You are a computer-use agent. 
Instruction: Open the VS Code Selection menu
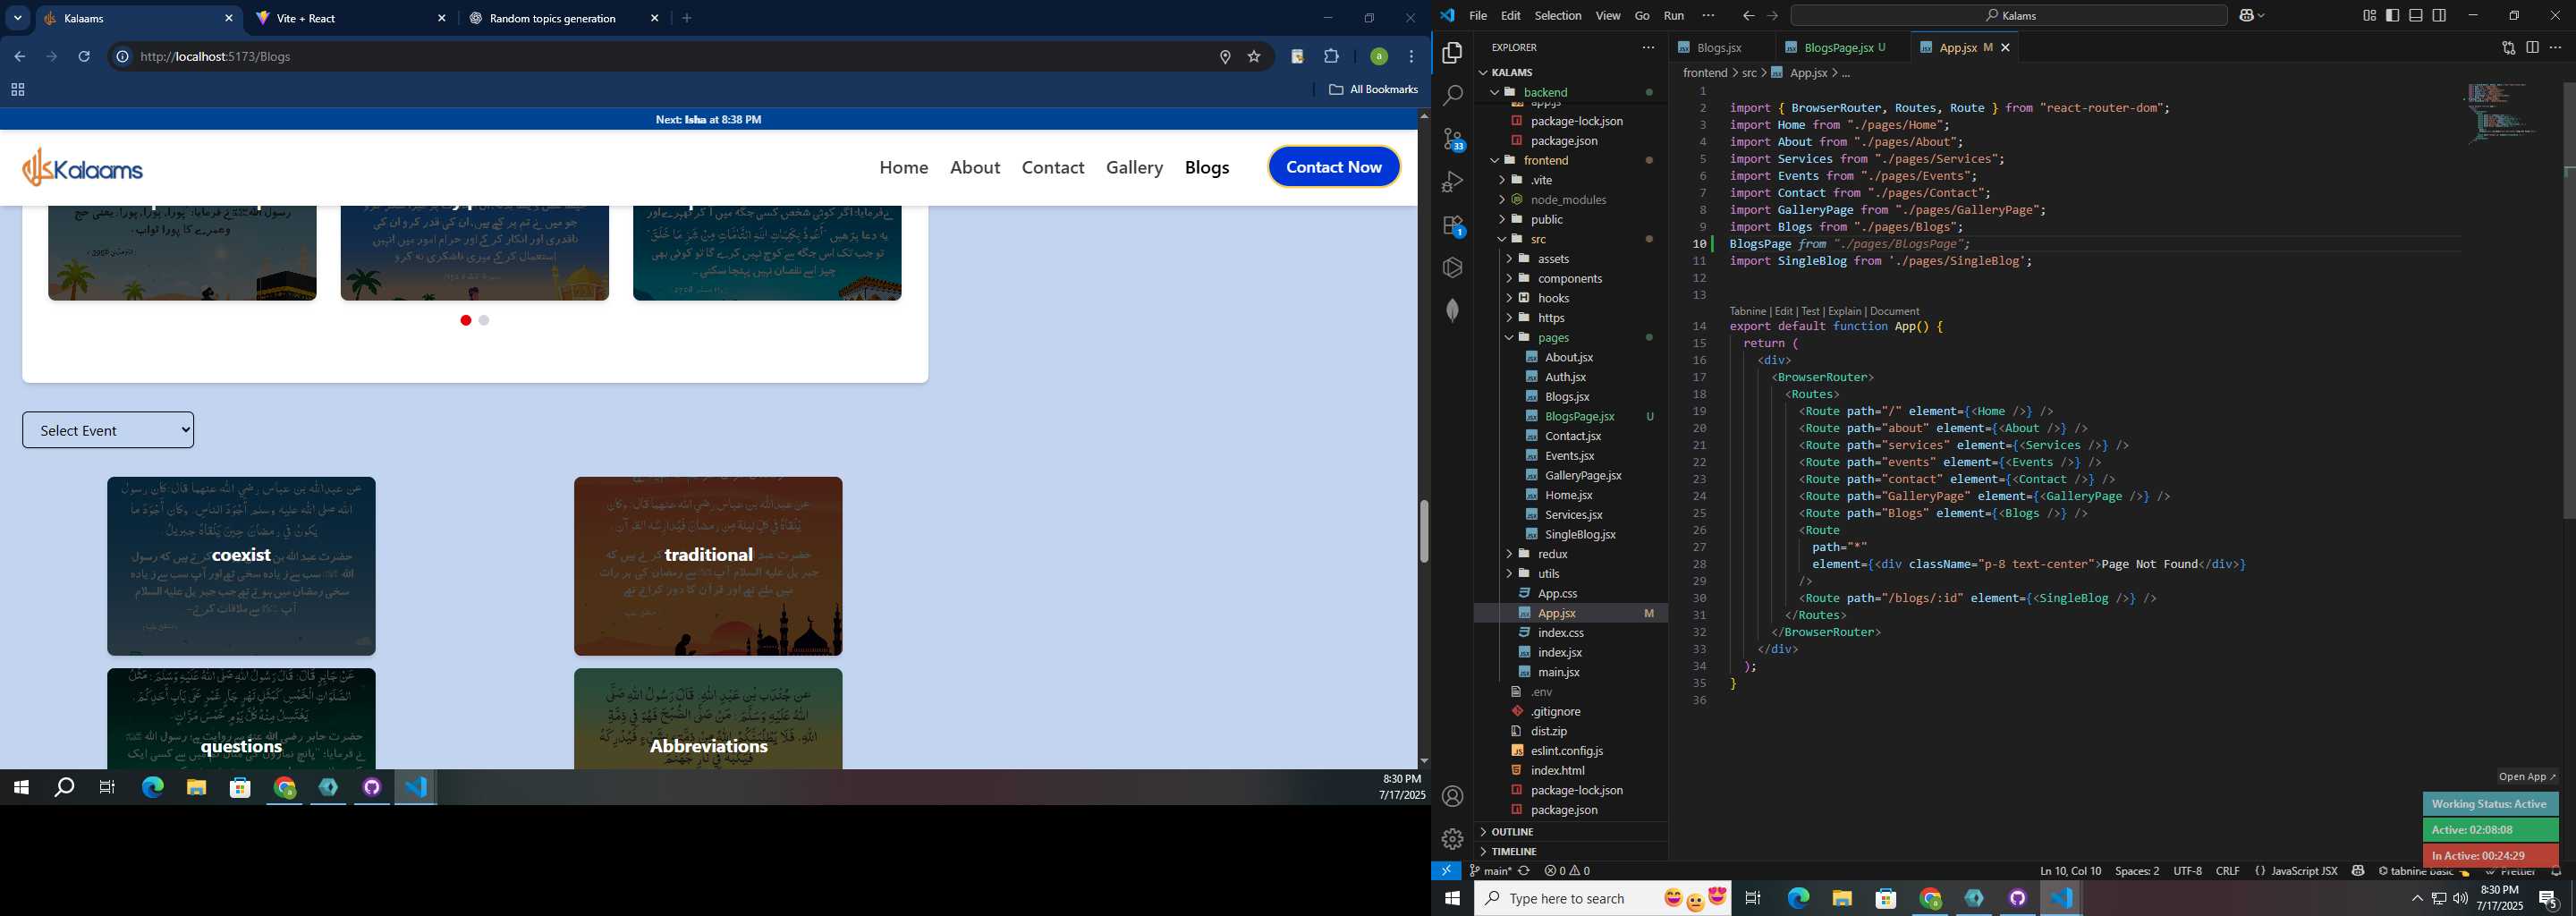[1557, 16]
